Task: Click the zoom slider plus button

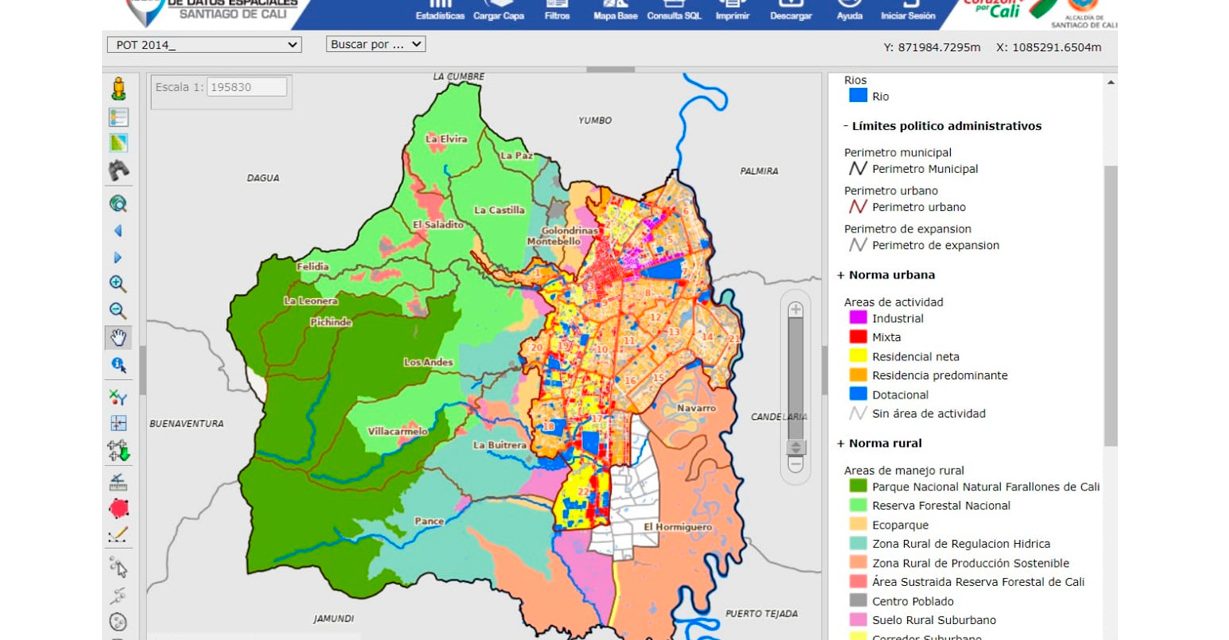Action: click(x=796, y=310)
